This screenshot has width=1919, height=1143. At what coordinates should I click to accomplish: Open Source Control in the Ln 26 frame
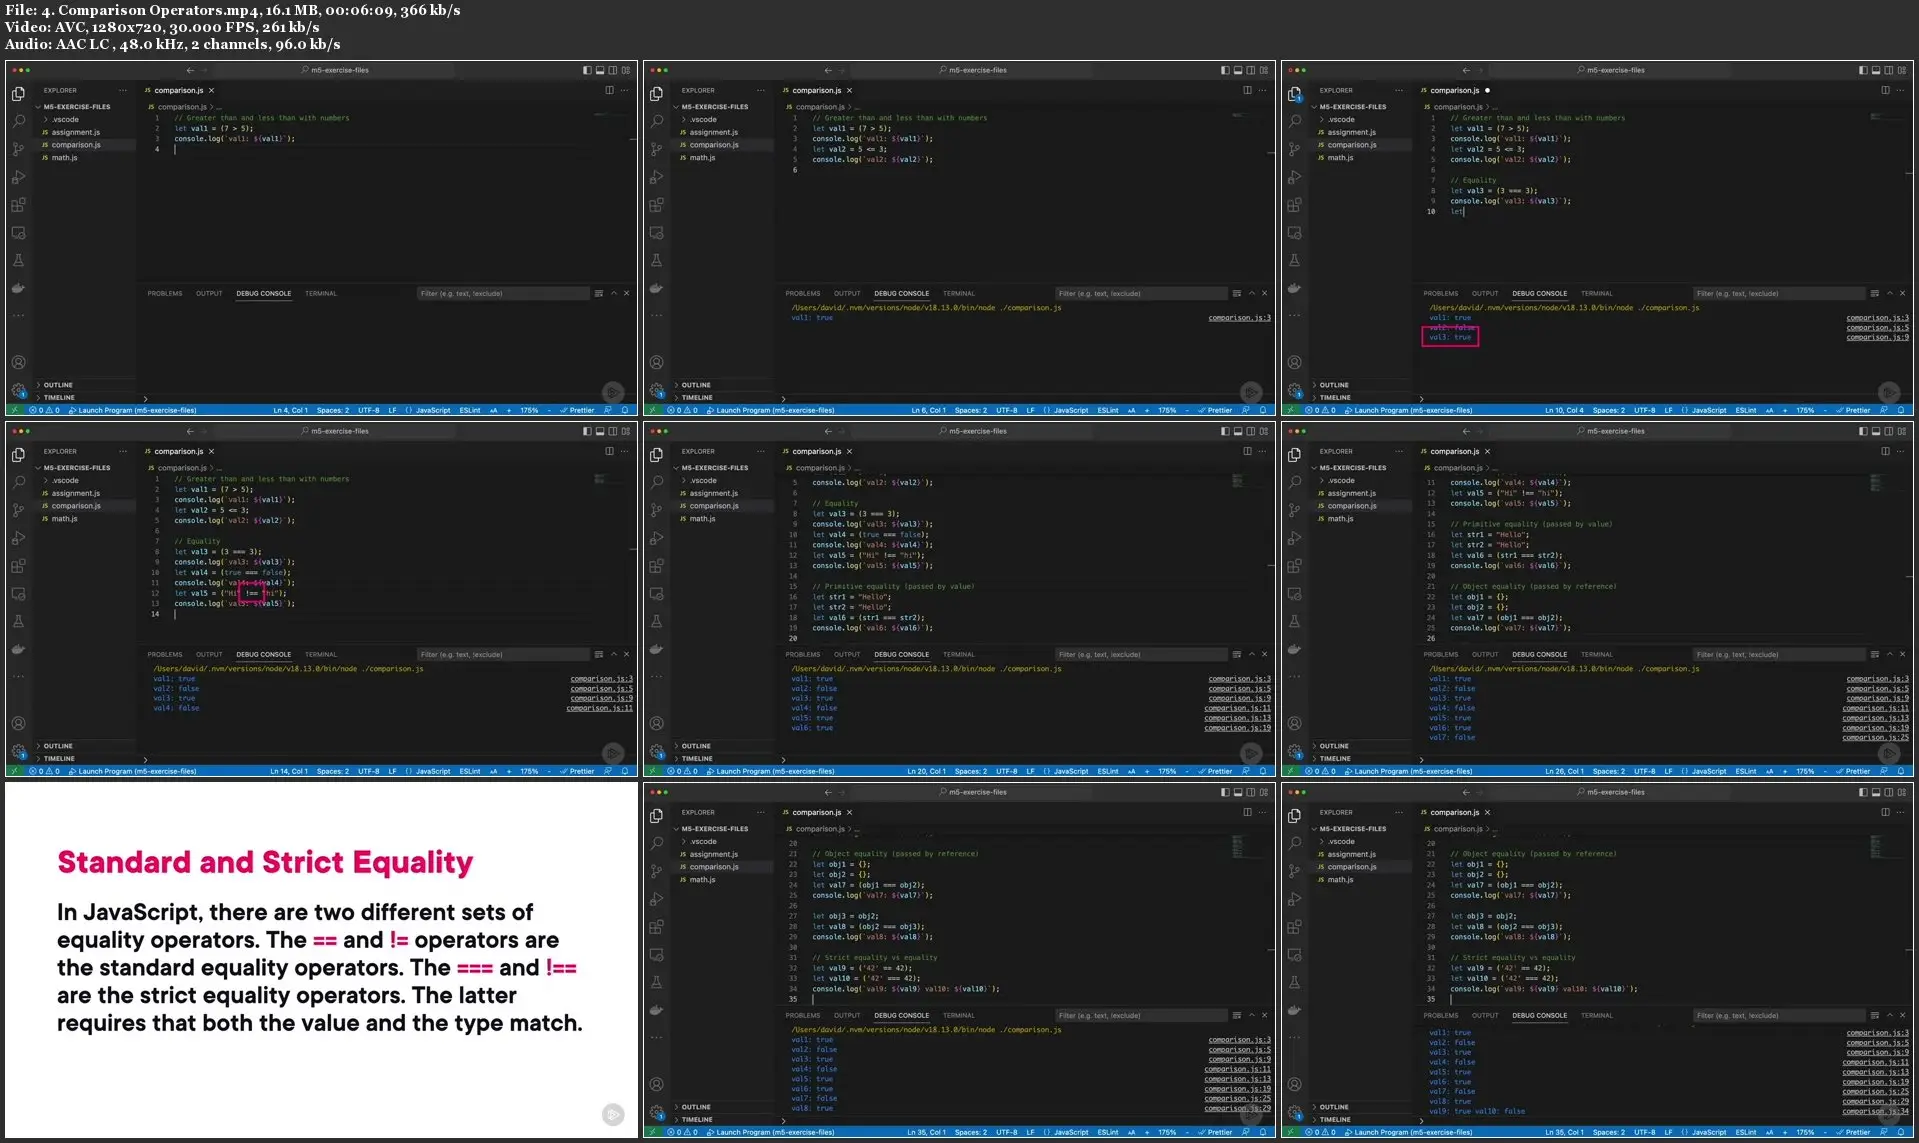pyautogui.click(x=1294, y=510)
